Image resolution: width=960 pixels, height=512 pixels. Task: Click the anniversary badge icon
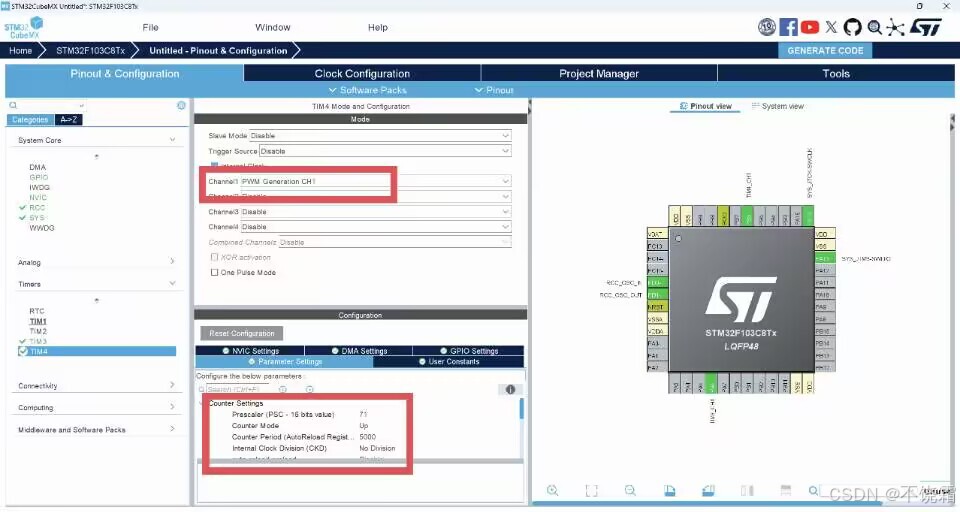767,27
